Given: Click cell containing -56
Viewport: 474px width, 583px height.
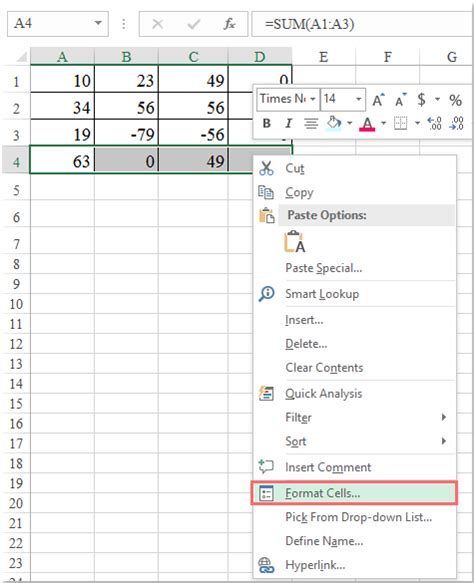Looking at the screenshot, I should tap(193, 133).
